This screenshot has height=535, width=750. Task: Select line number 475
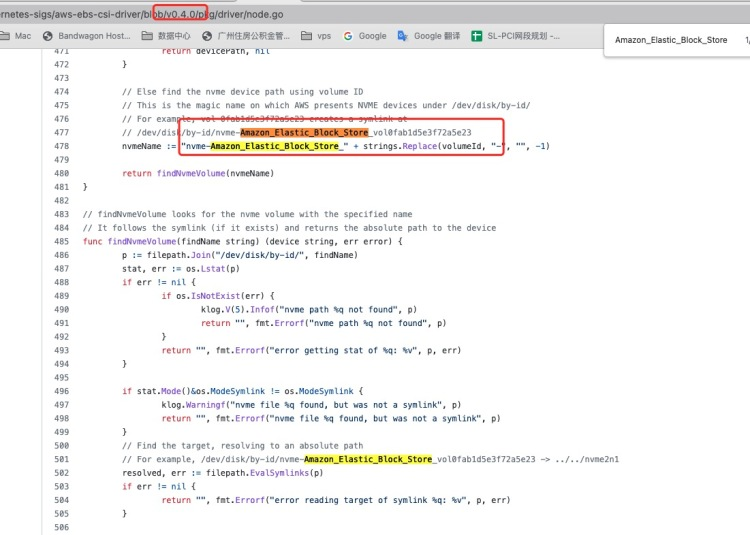[x=62, y=105]
